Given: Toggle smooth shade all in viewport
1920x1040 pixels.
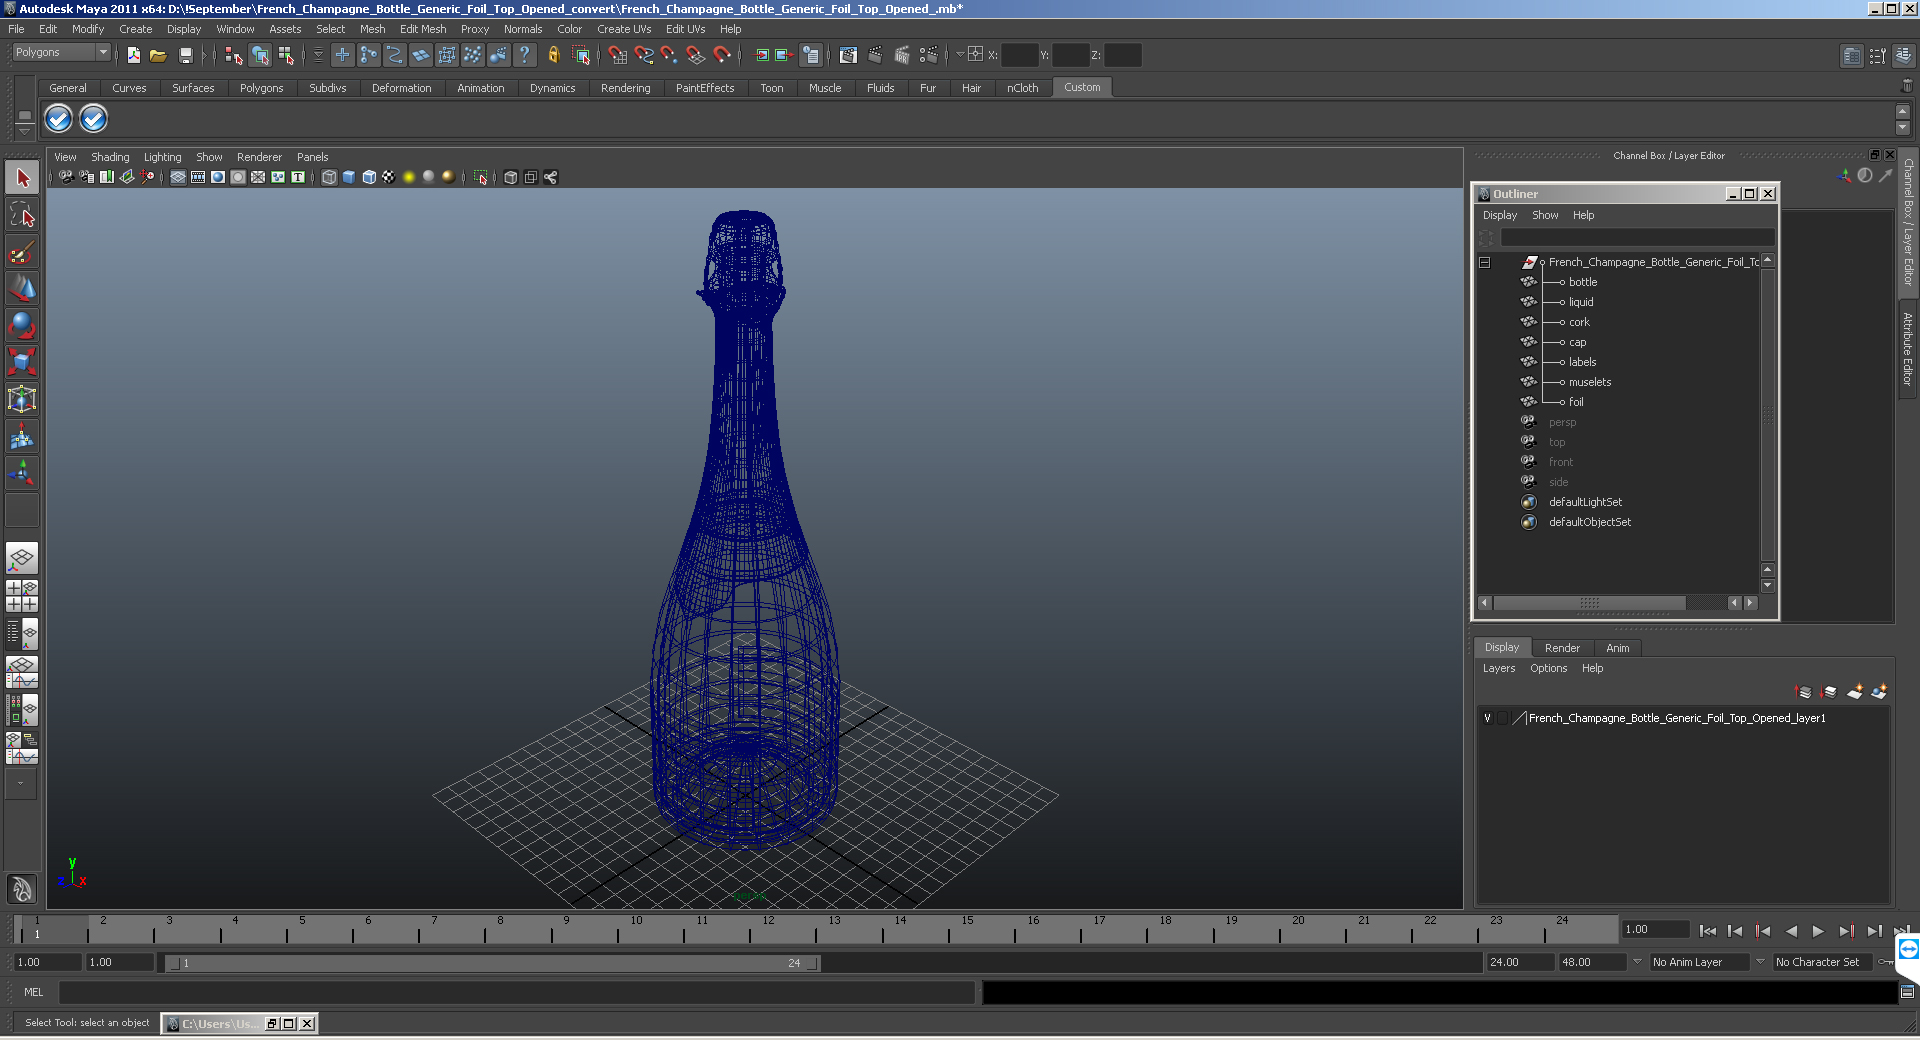Looking at the screenshot, I should click(x=349, y=177).
